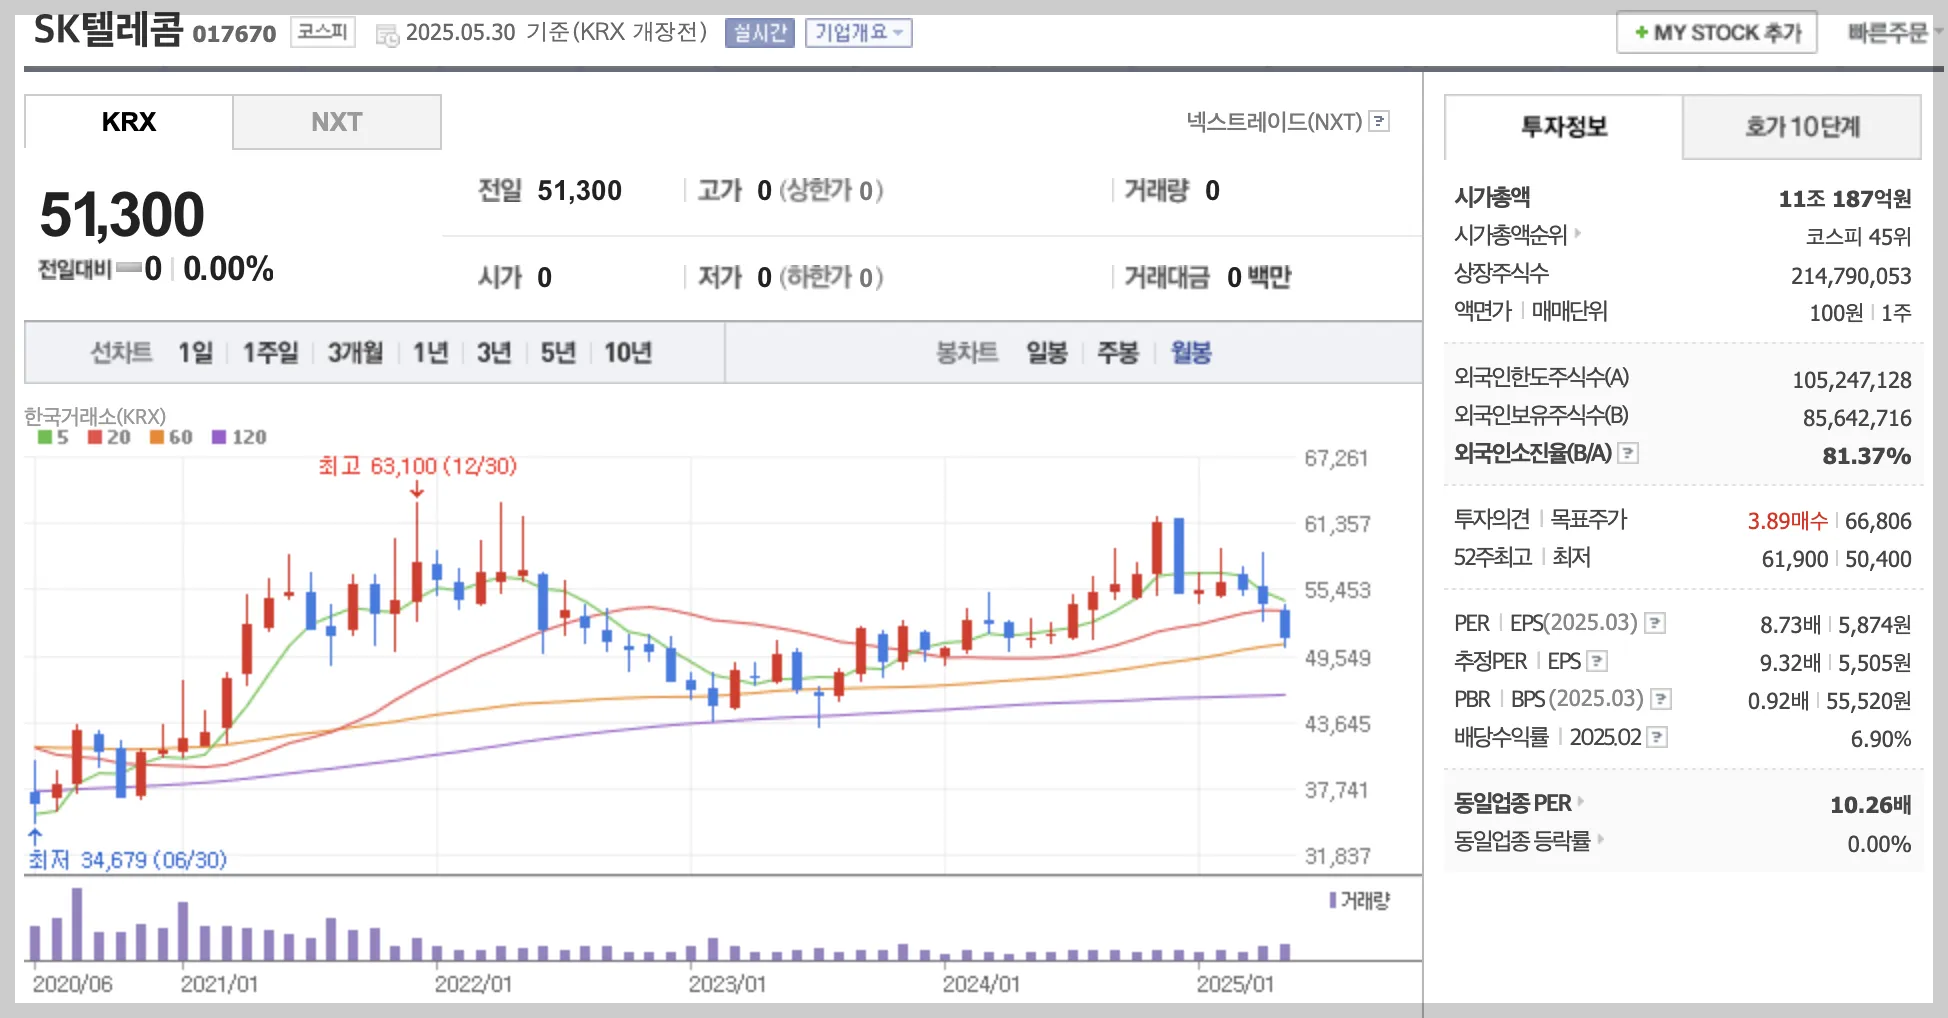The height and width of the screenshot is (1018, 1948).
Task: Click help icon beside 추정PER EPS
Action: coord(1597,661)
